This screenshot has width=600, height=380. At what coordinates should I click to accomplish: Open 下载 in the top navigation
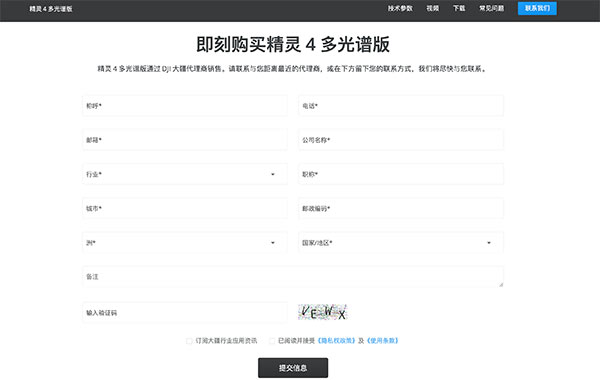[x=459, y=8]
